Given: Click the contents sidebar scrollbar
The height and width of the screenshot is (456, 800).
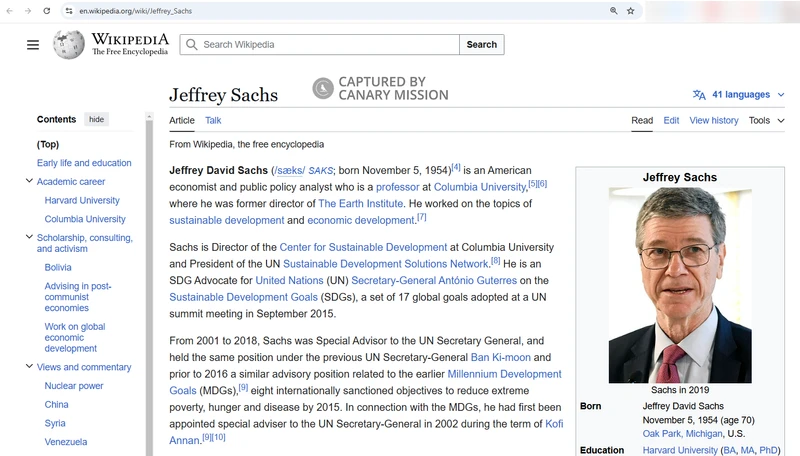Looking at the screenshot, I should [x=149, y=286].
